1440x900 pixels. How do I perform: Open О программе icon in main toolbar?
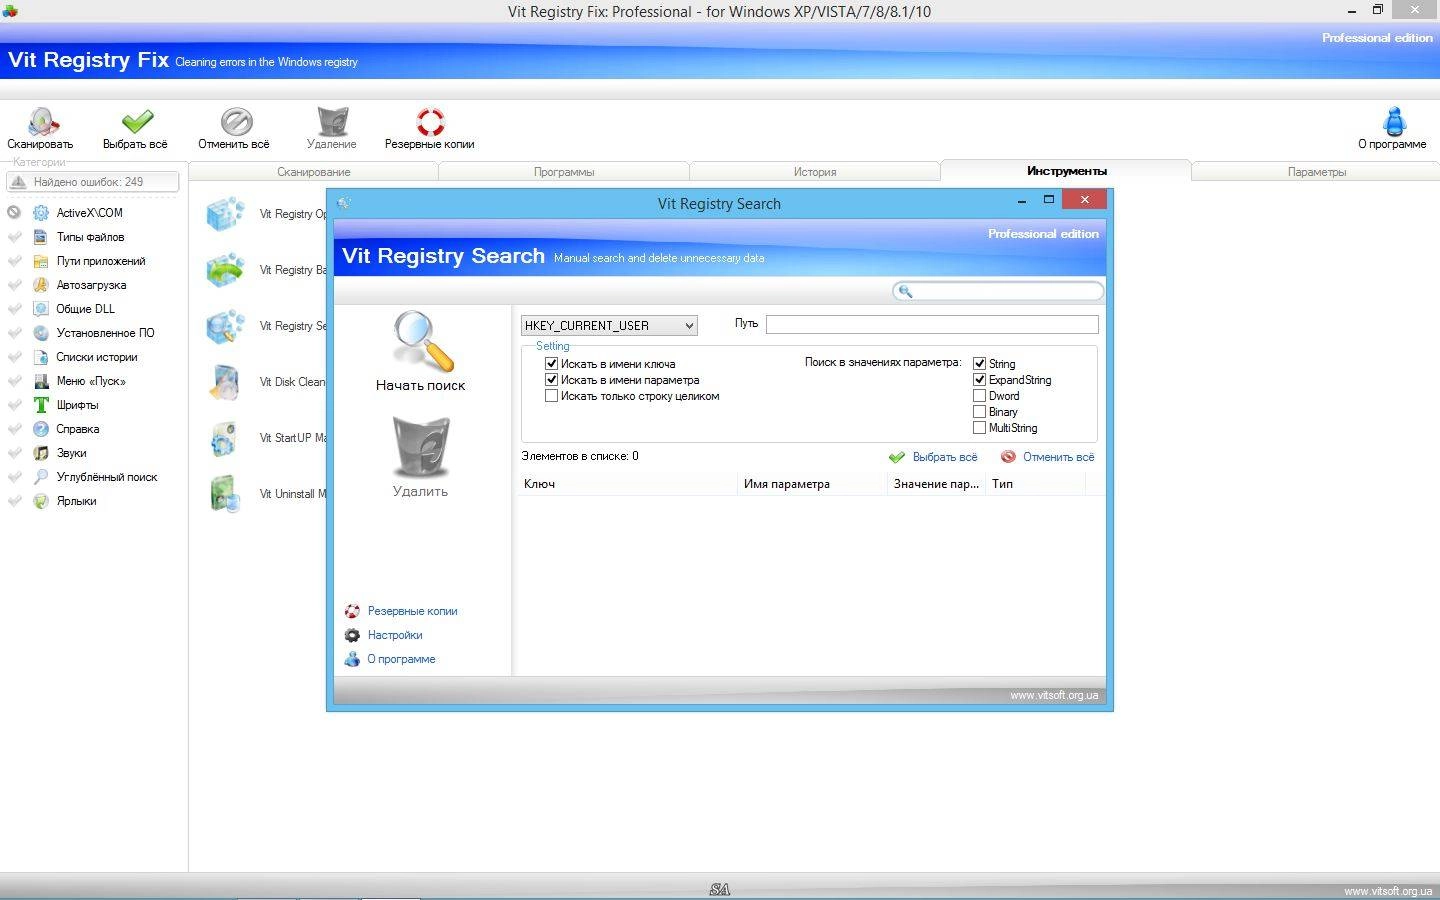(x=1393, y=121)
